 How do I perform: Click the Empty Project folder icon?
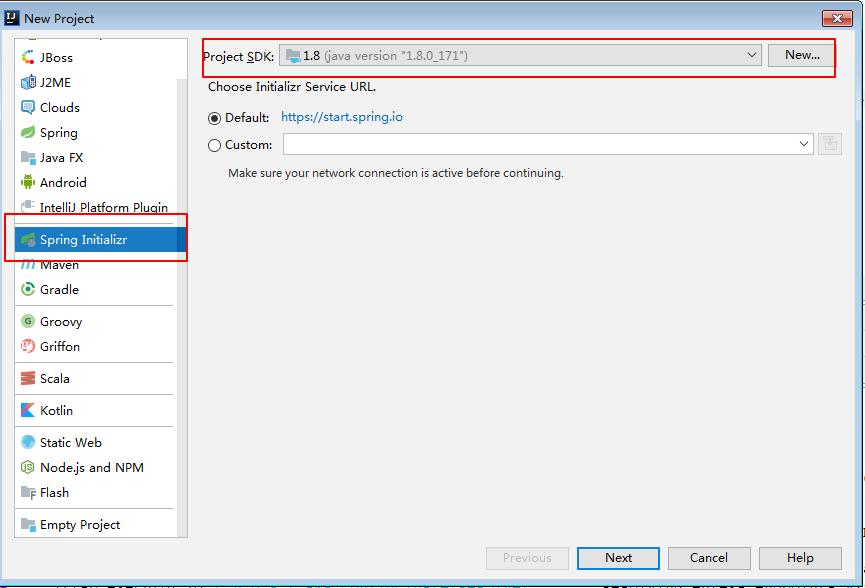tap(28, 524)
